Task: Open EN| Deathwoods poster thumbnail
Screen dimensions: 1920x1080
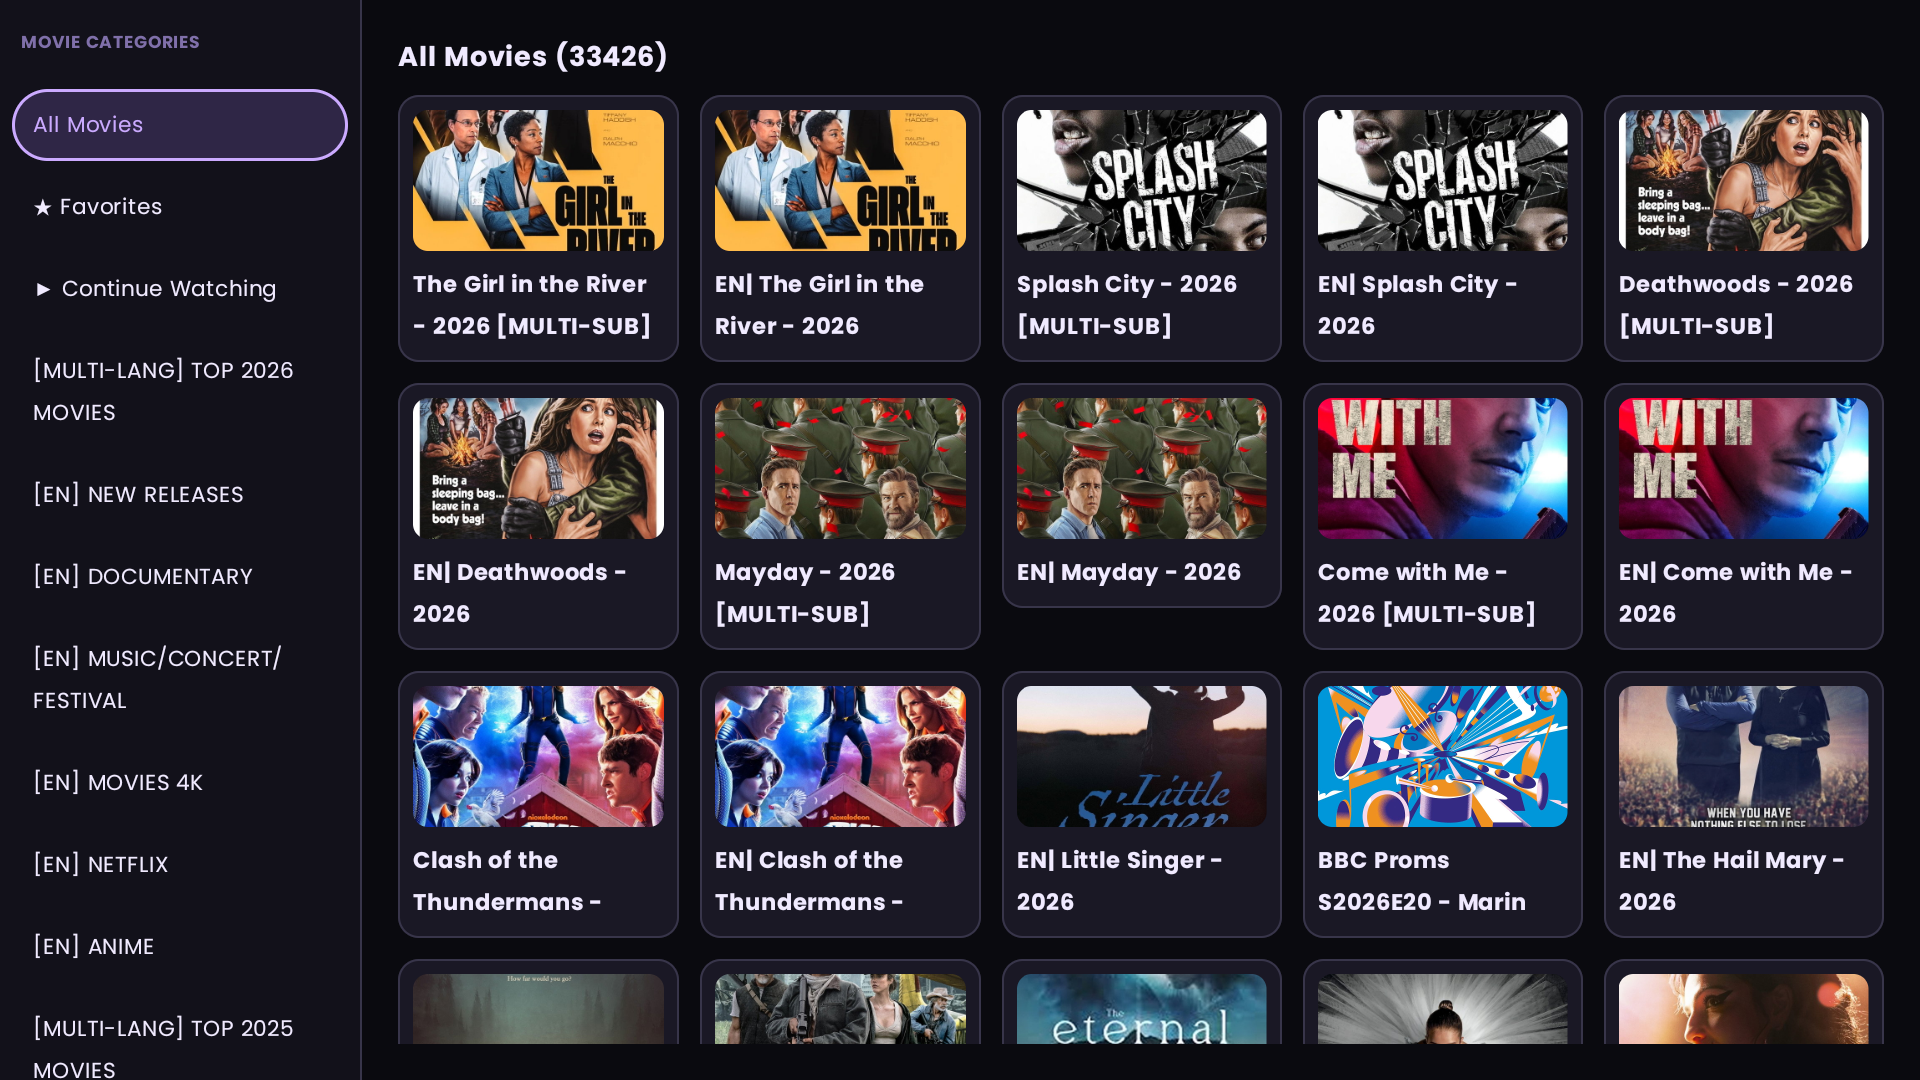Action: pyautogui.click(x=538, y=468)
